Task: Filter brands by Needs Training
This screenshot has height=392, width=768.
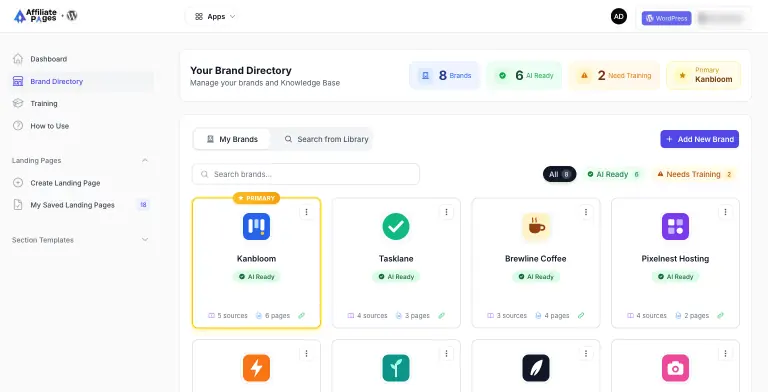Action: point(695,174)
